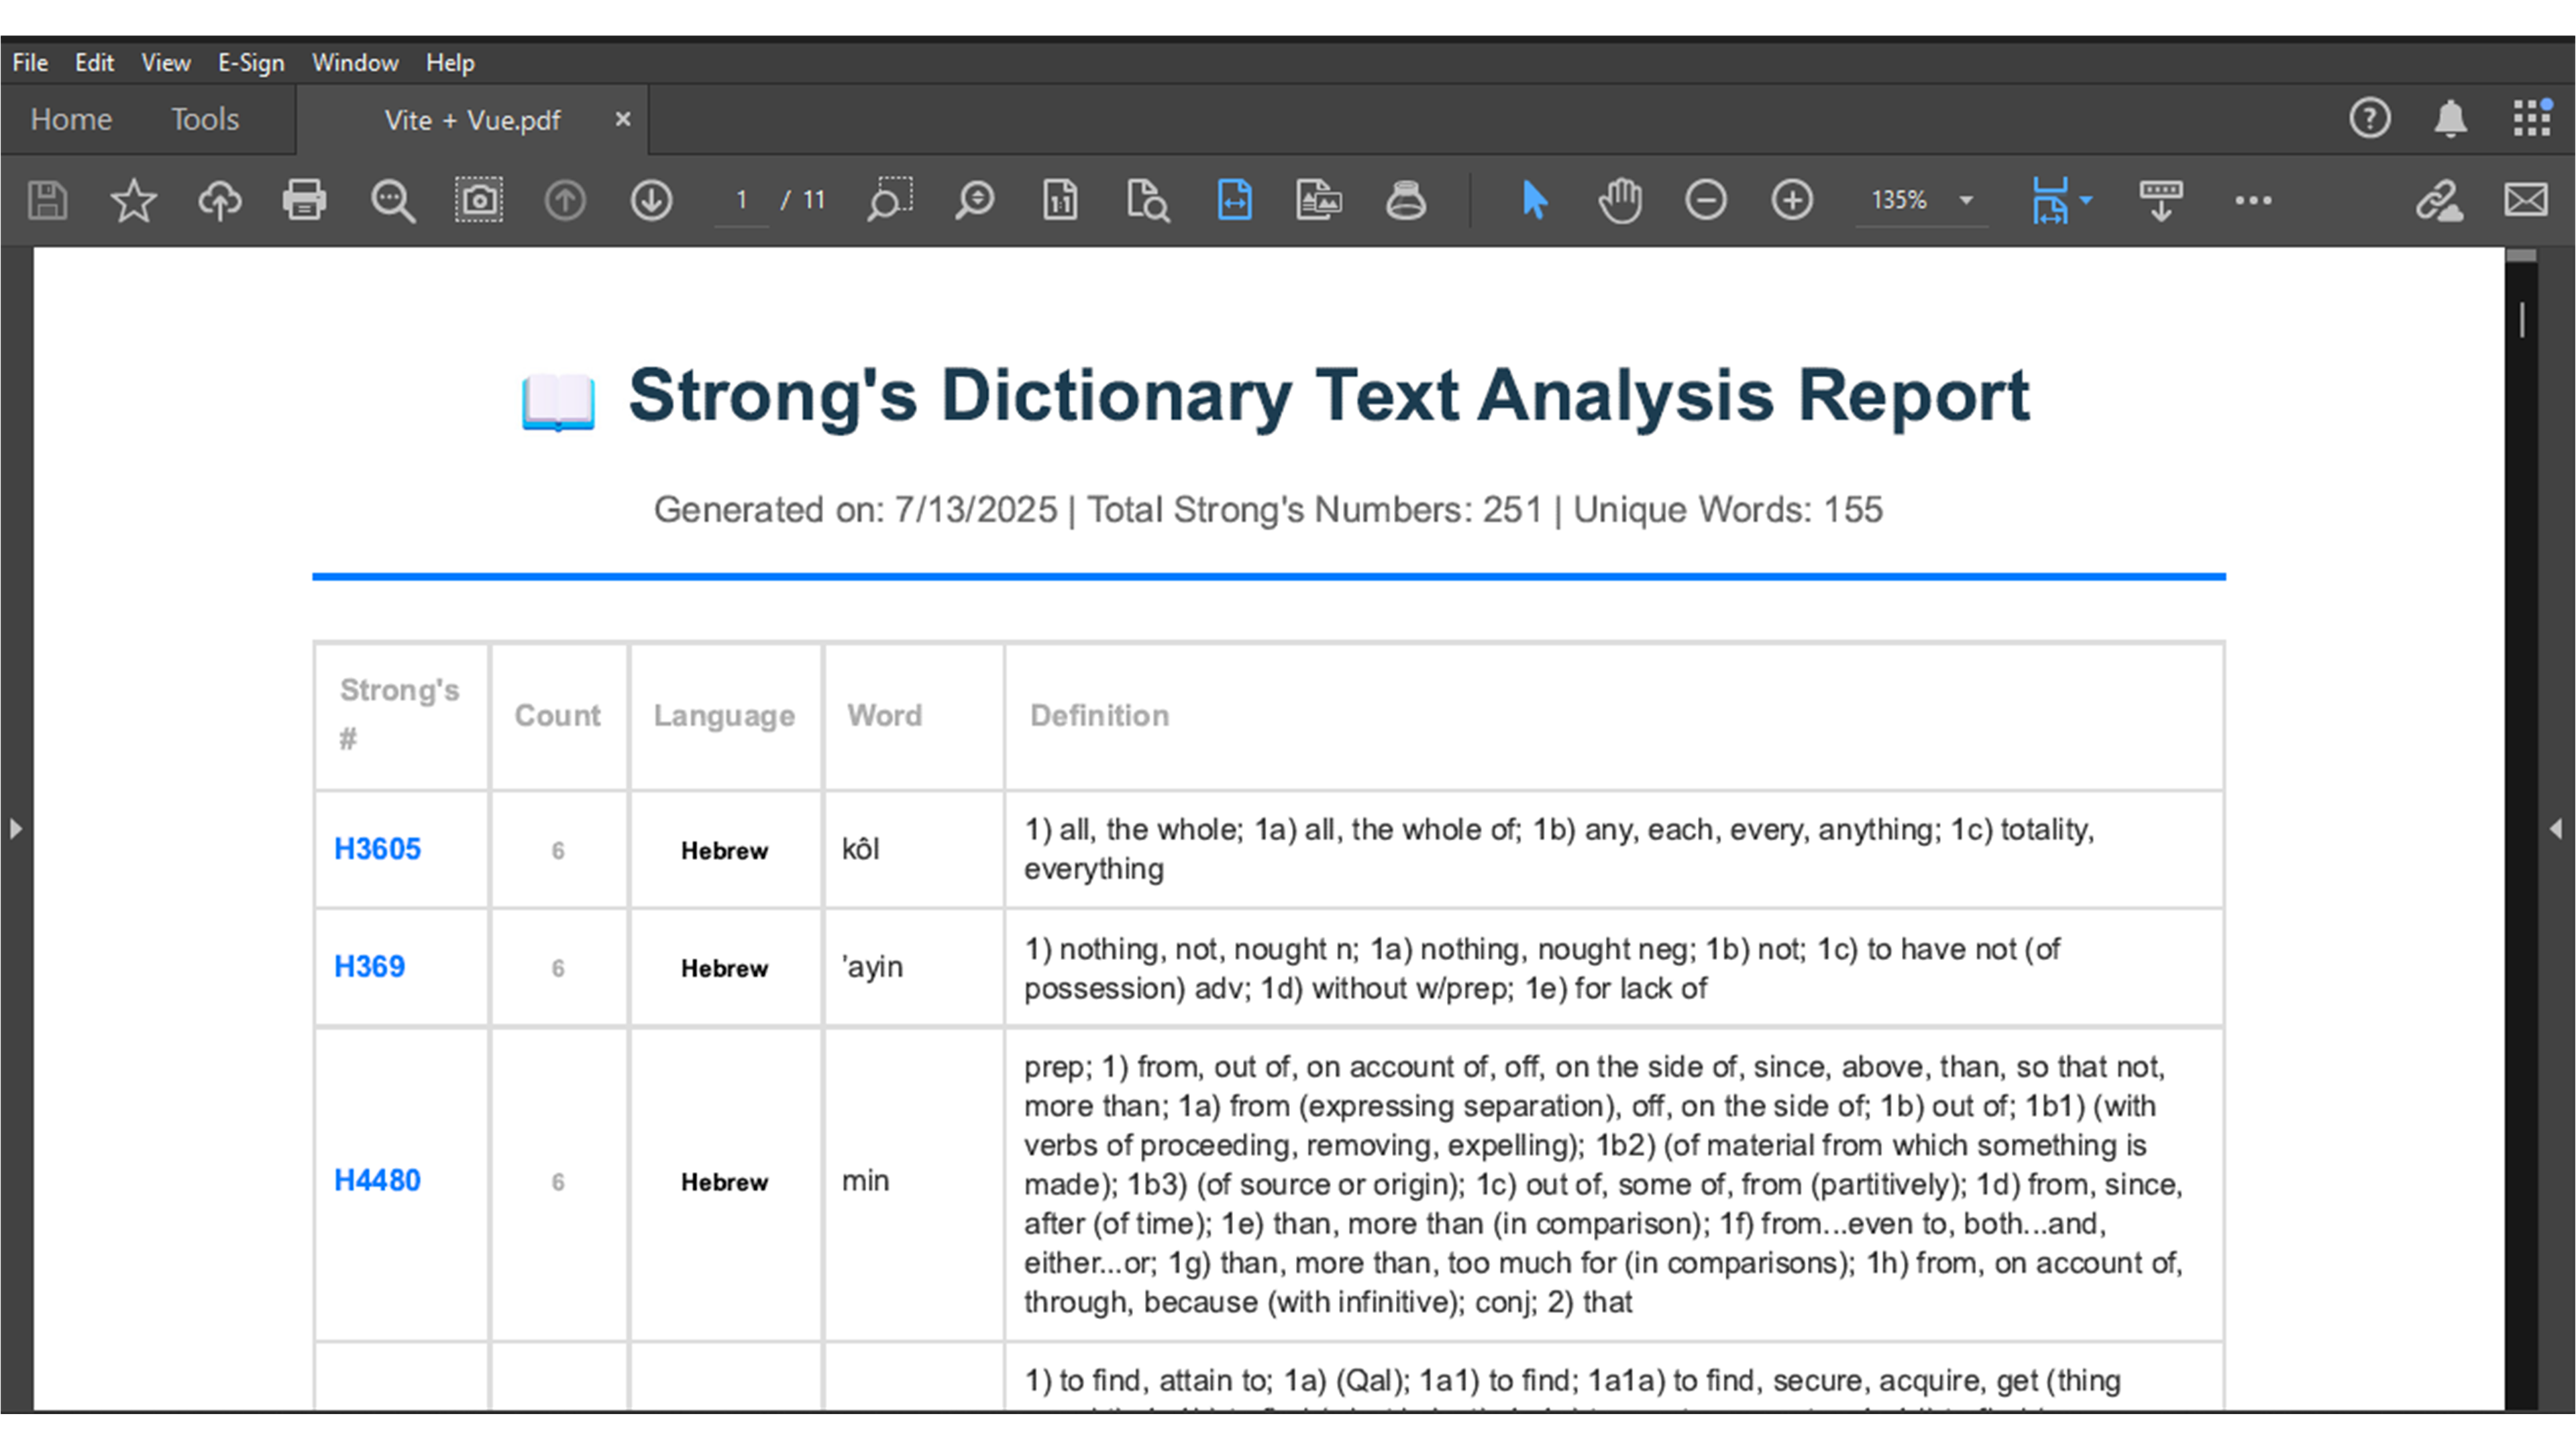Take a snapshot with the camera tool
This screenshot has height=1449, width=2576.
point(479,200)
